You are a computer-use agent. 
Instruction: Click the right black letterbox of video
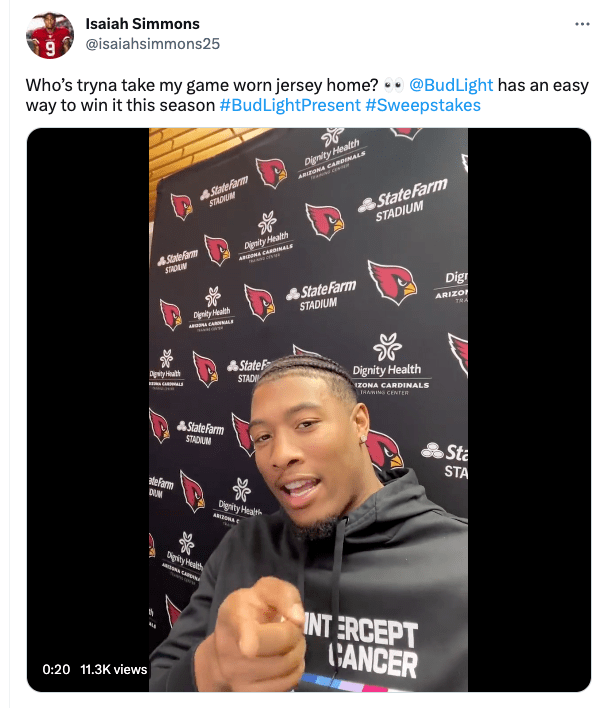pyautogui.click(x=529, y=410)
